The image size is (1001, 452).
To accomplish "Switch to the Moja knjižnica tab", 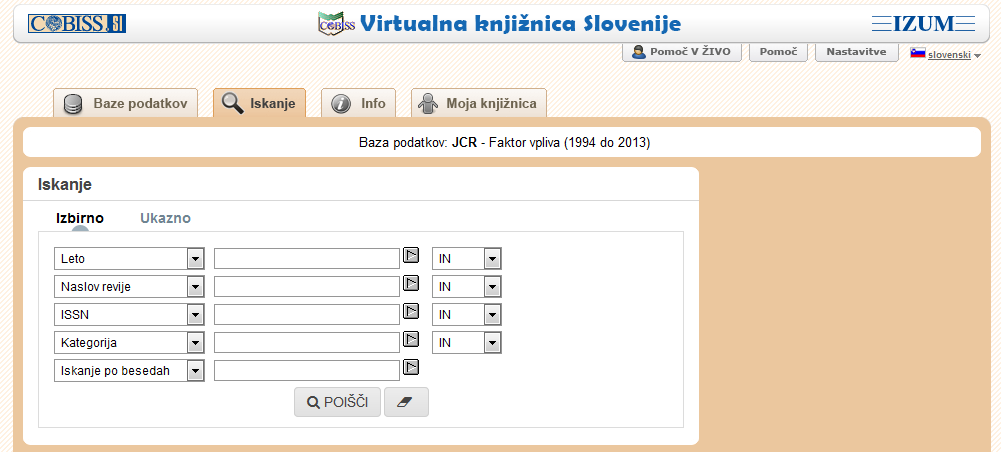I will click(x=479, y=103).
